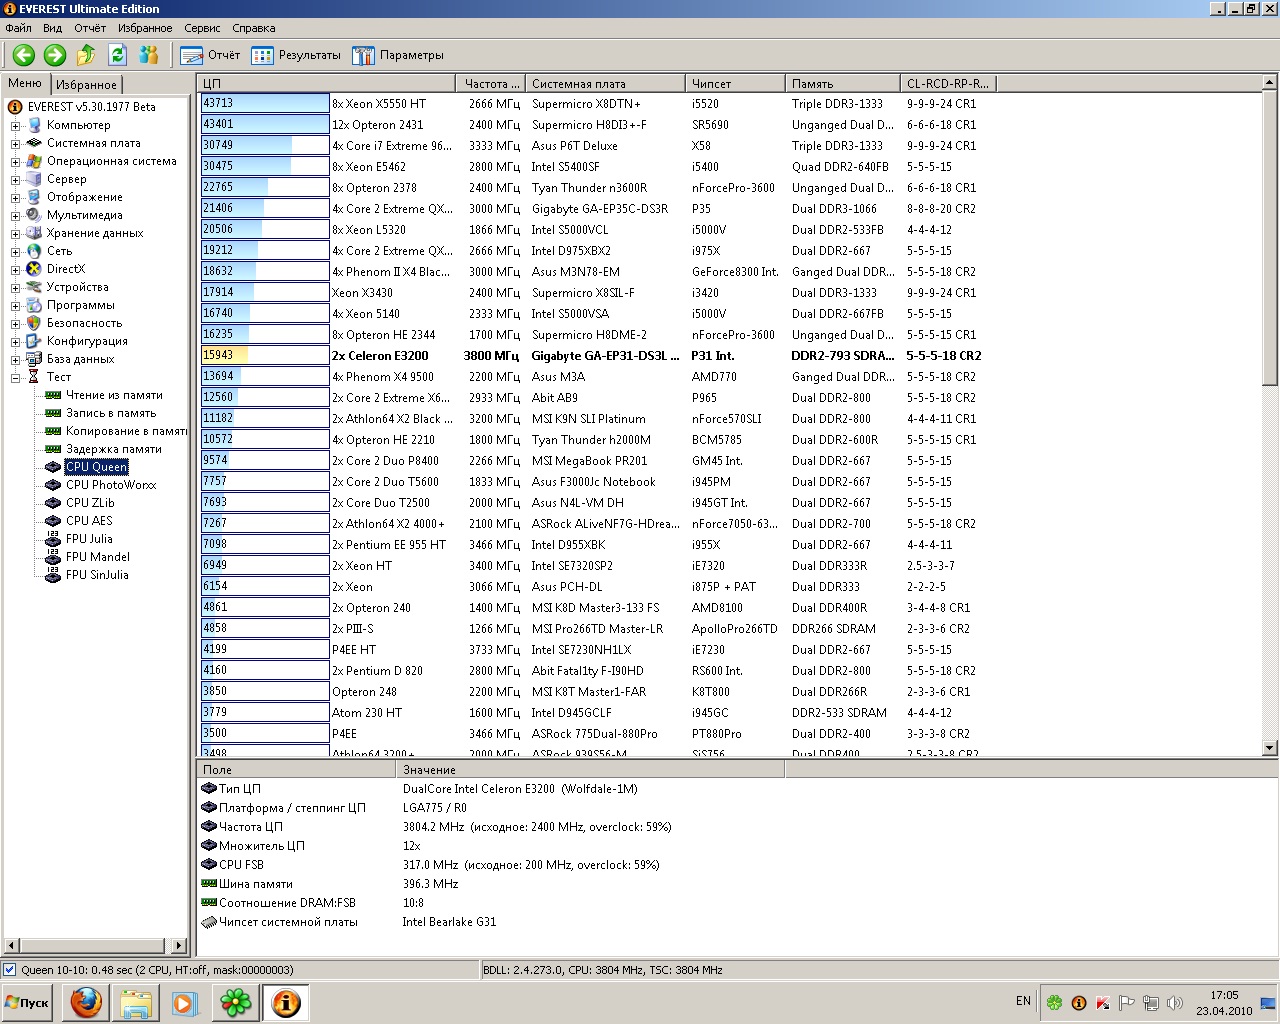Click the 30749 Core i7 Extreme score bar
The width and height of the screenshot is (1280, 1024).
click(265, 146)
